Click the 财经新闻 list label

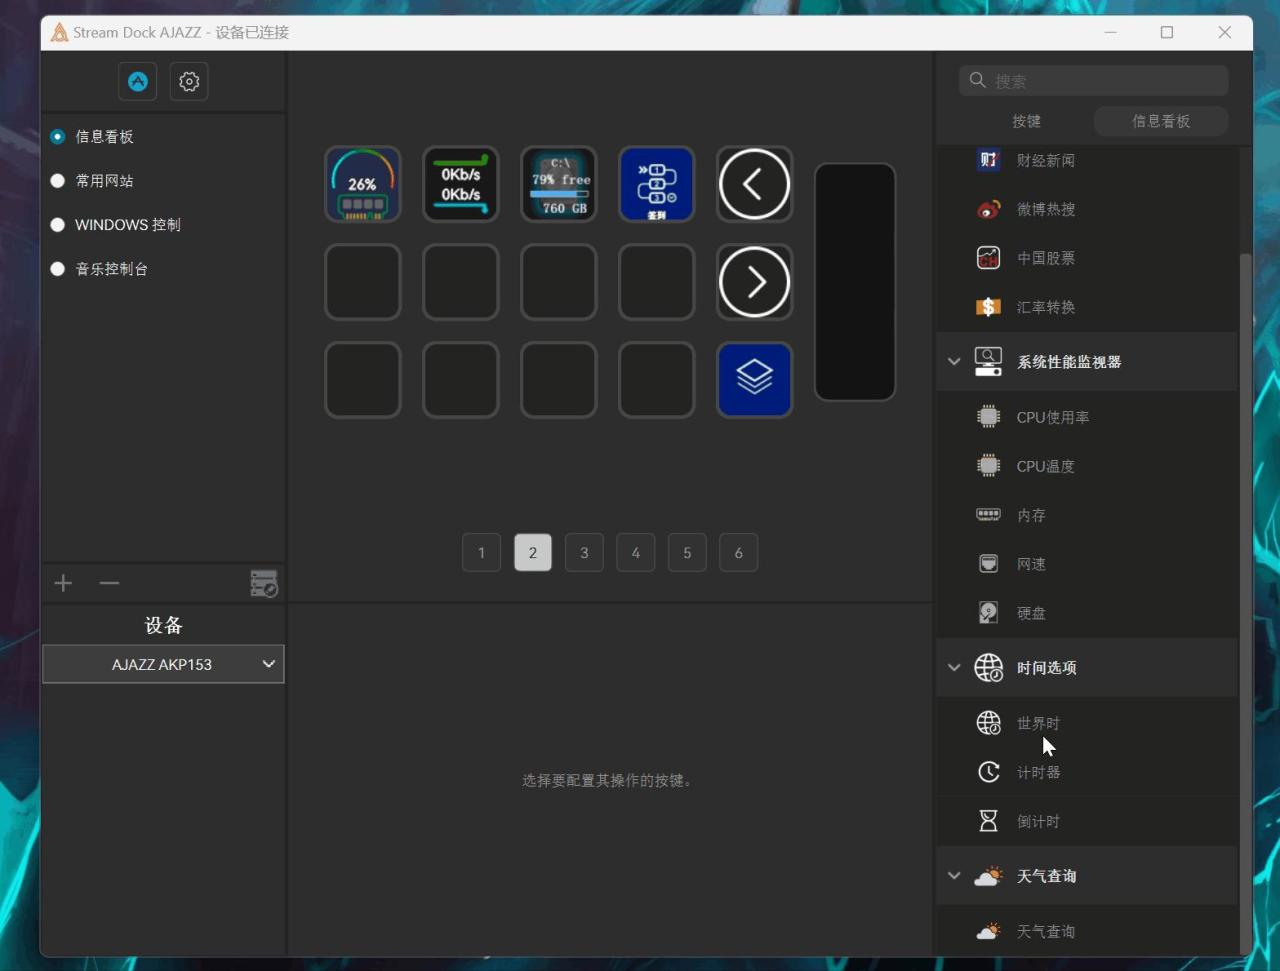click(1046, 160)
